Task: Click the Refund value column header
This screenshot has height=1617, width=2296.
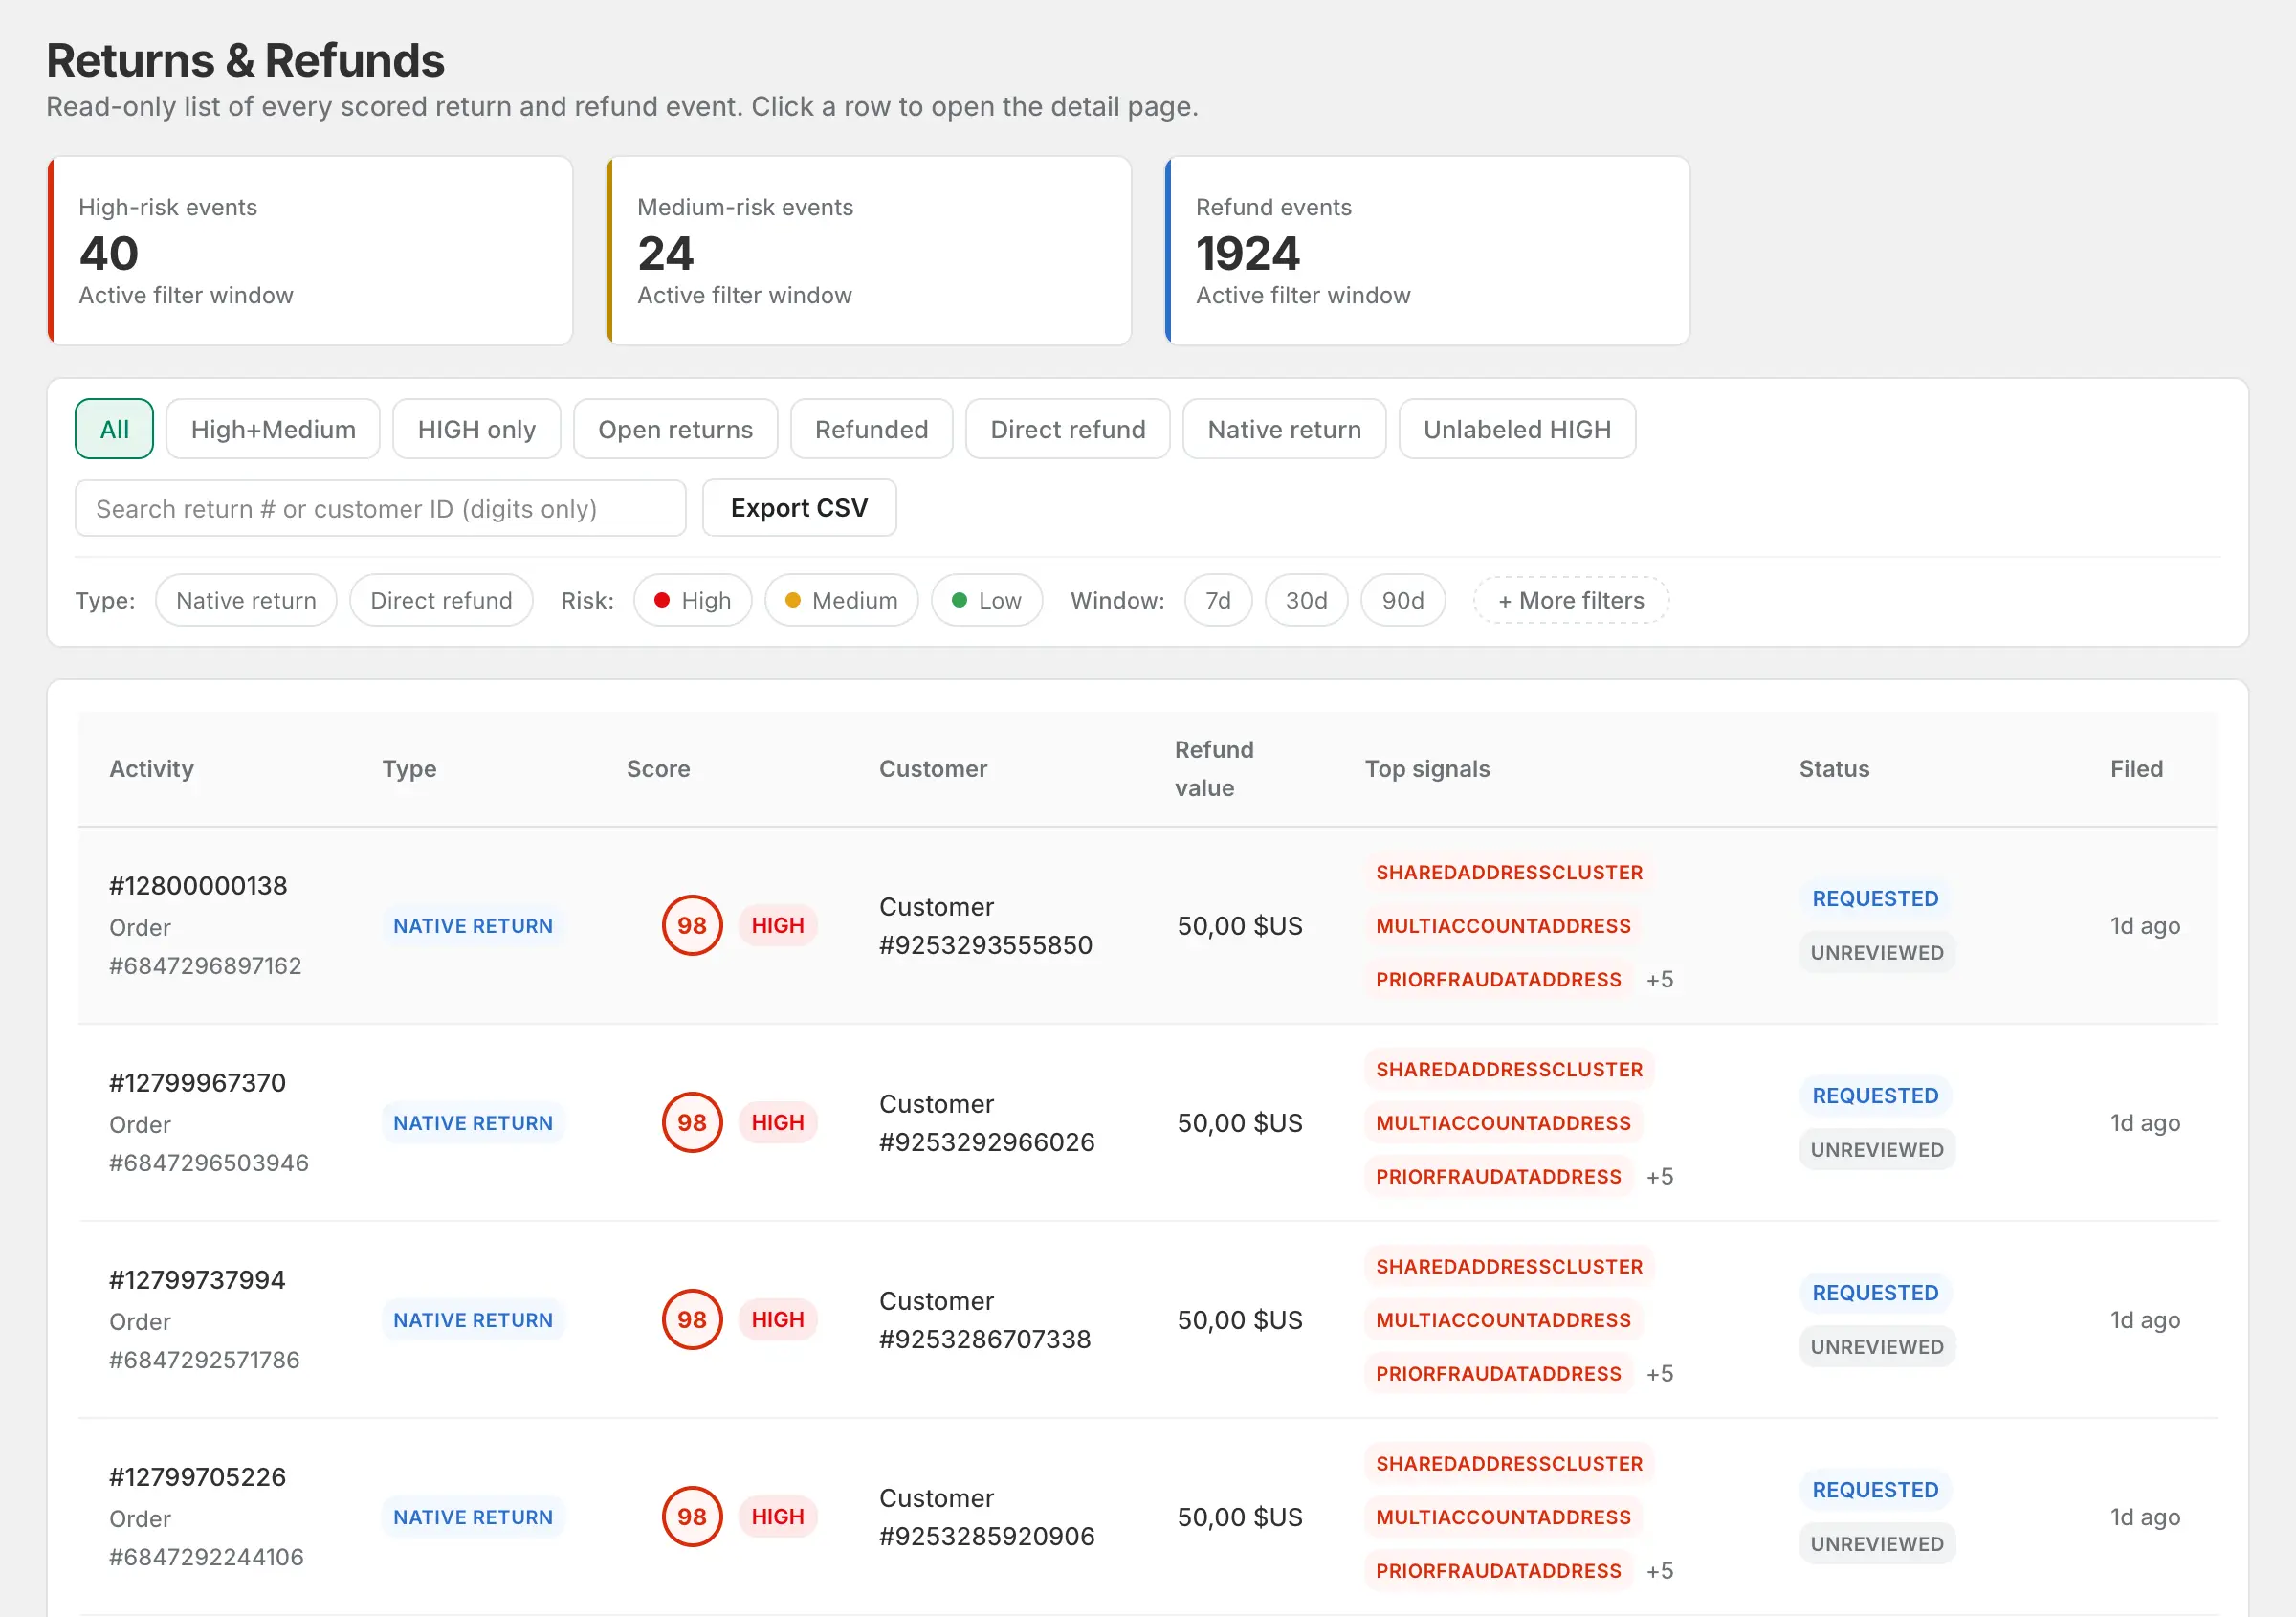Action: 1214,768
